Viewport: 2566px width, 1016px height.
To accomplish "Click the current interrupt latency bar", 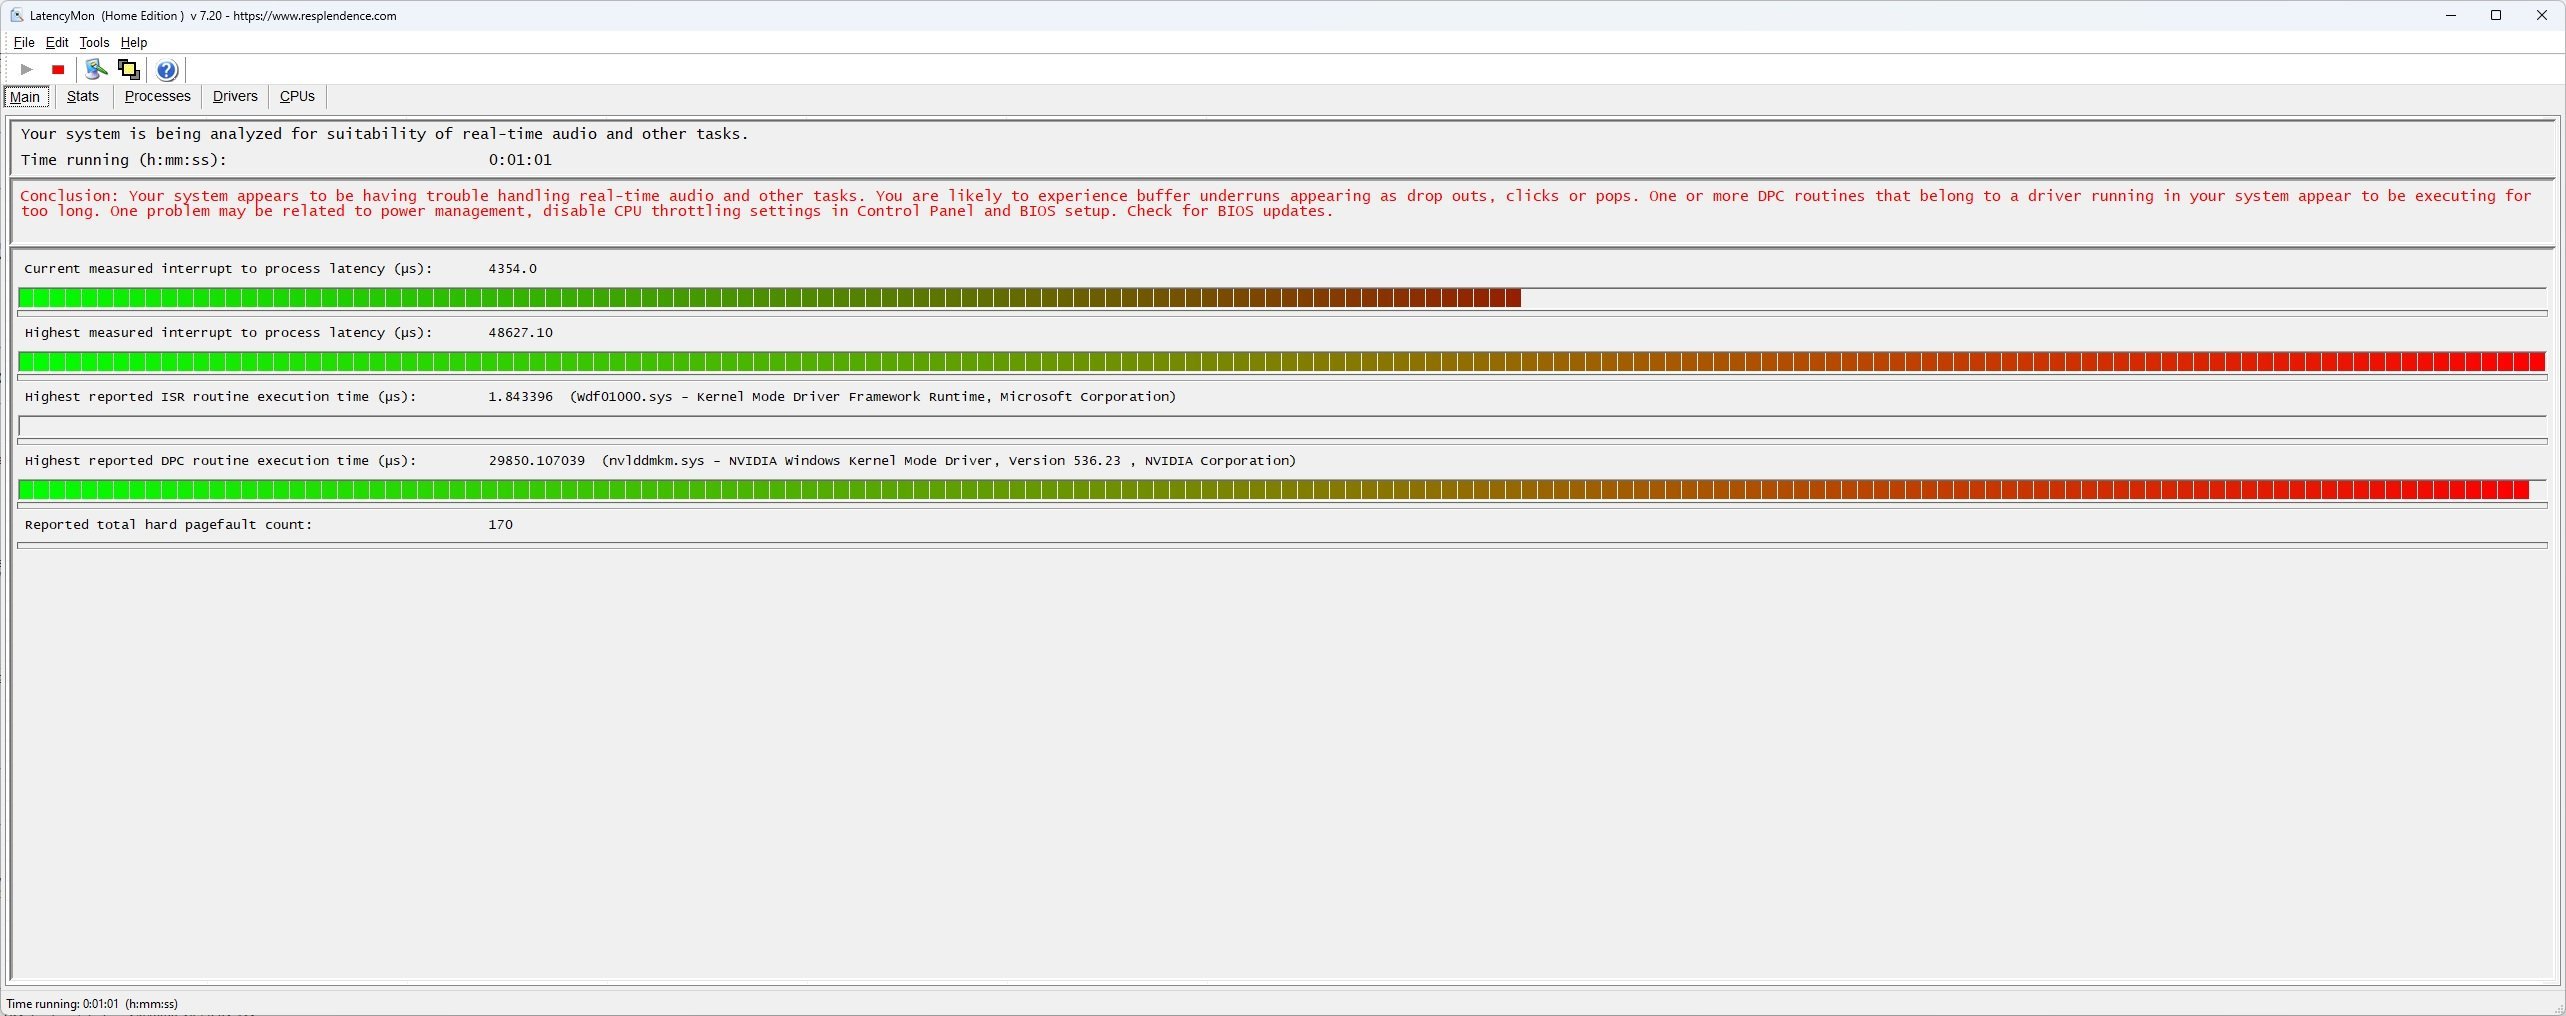I will pyautogui.click(x=1282, y=298).
